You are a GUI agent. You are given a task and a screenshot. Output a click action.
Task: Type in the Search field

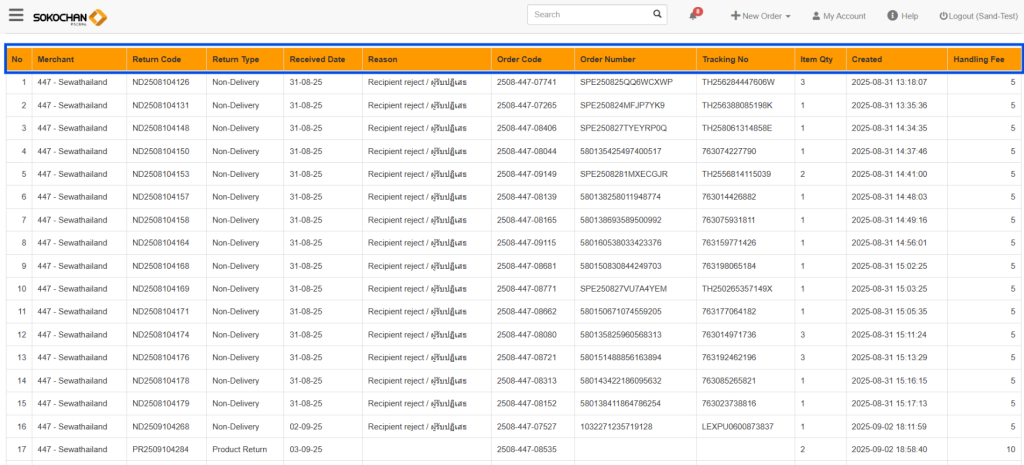pos(588,15)
